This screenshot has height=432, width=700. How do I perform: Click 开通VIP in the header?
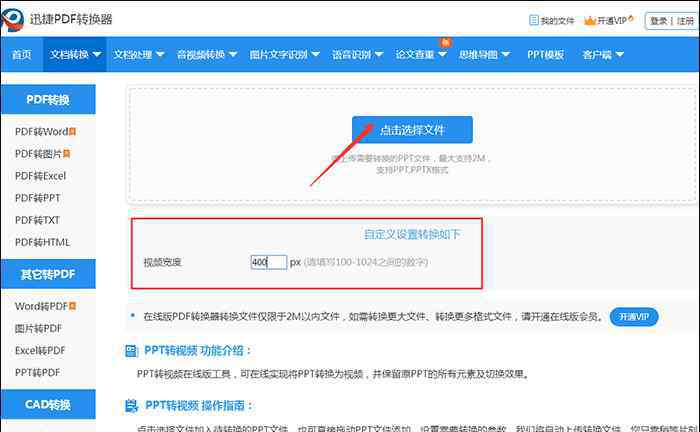(x=612, y=21)
